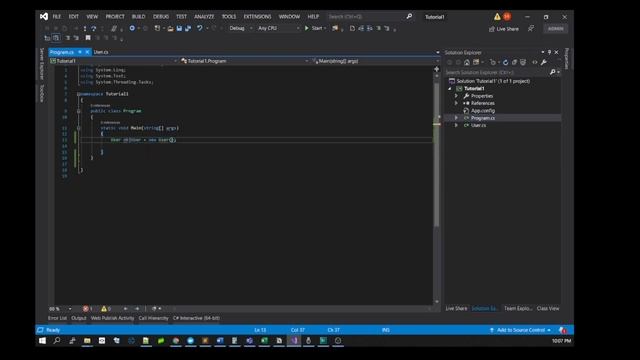
Task: Click the bookmark icon in second toolbar row
Action: 88,38
